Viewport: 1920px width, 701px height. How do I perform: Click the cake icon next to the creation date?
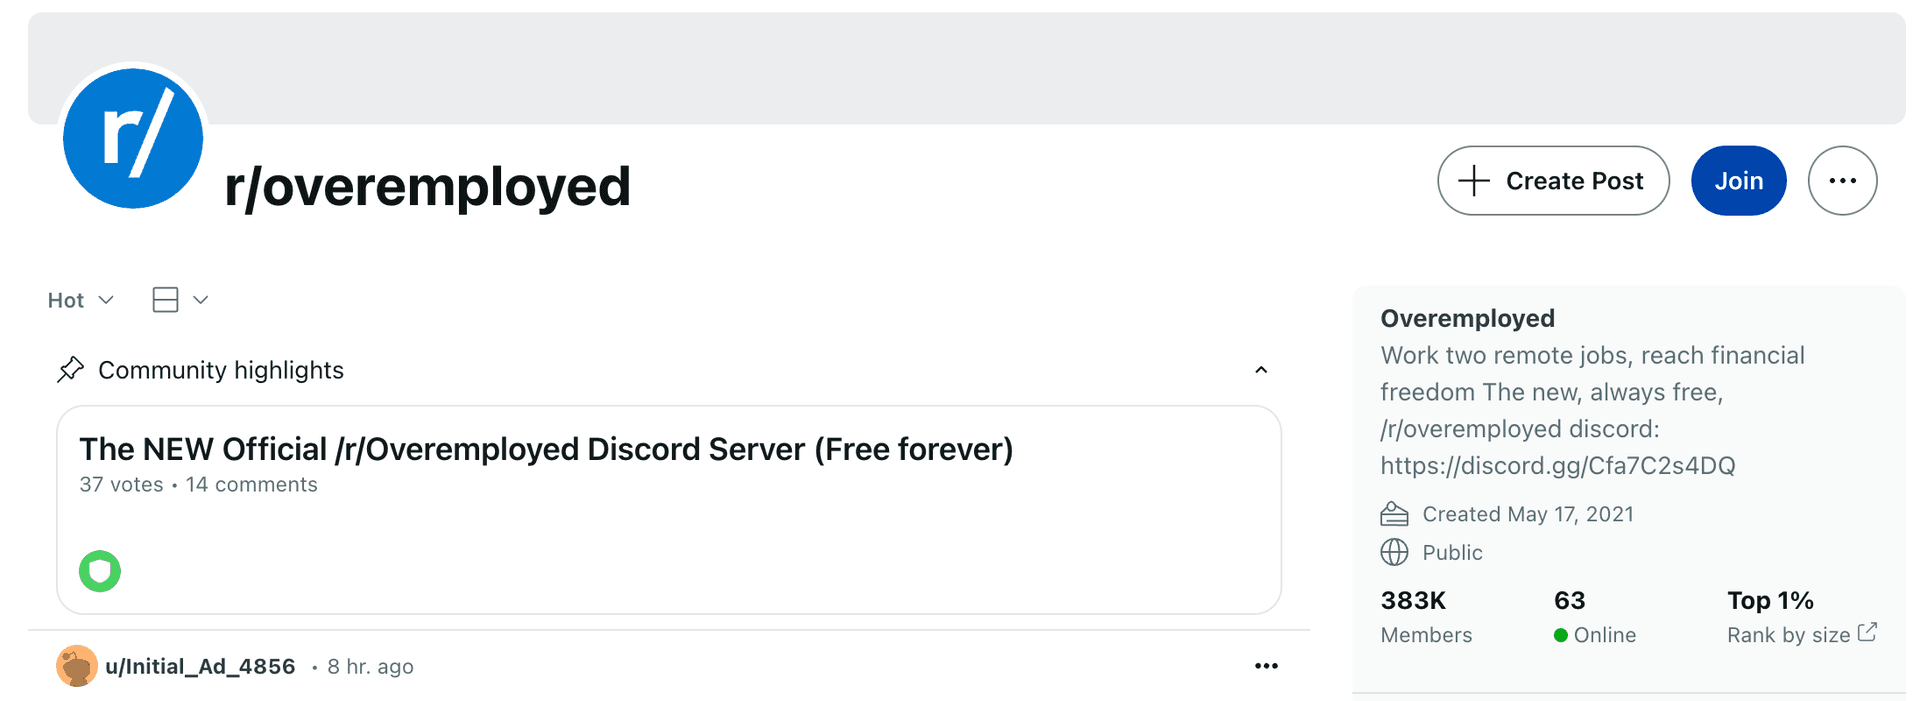(1394, 513)
